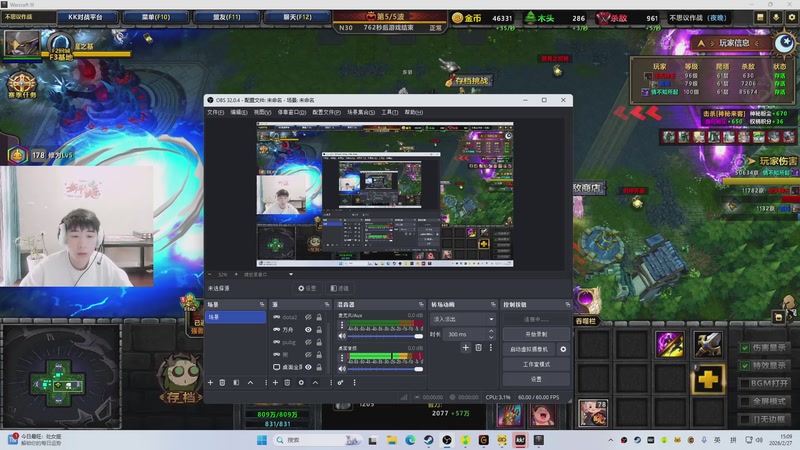Click the level 78 hero portrait item
The width and height of the screenshot is (800, 450).
(593, 413)
